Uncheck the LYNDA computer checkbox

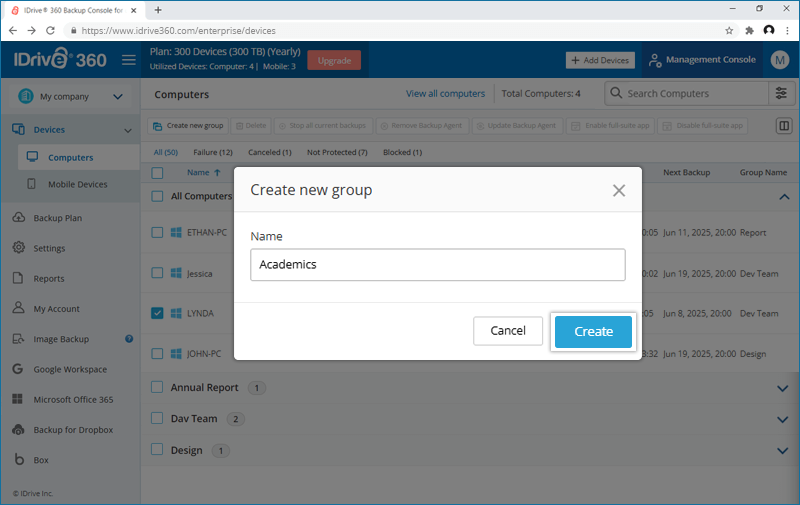(157, 313)
